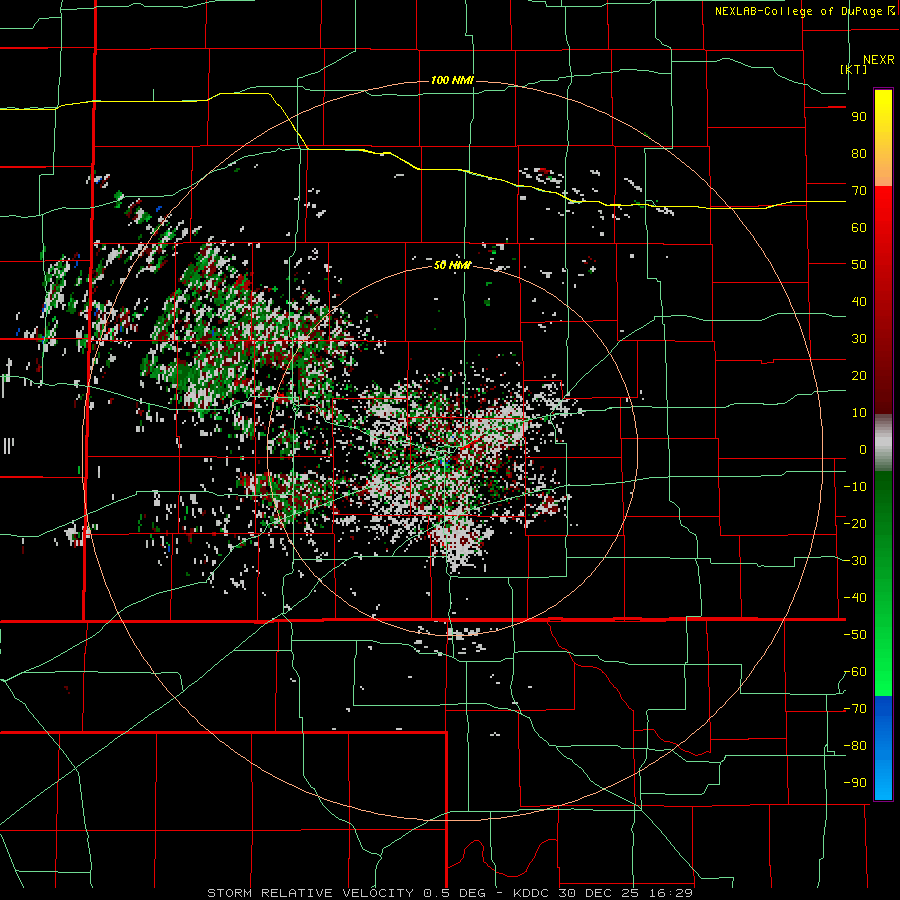Click the '30 DEC 25 16:29' timestamp
The height and width of the screenshot is (900, 900).
[624, 893]
